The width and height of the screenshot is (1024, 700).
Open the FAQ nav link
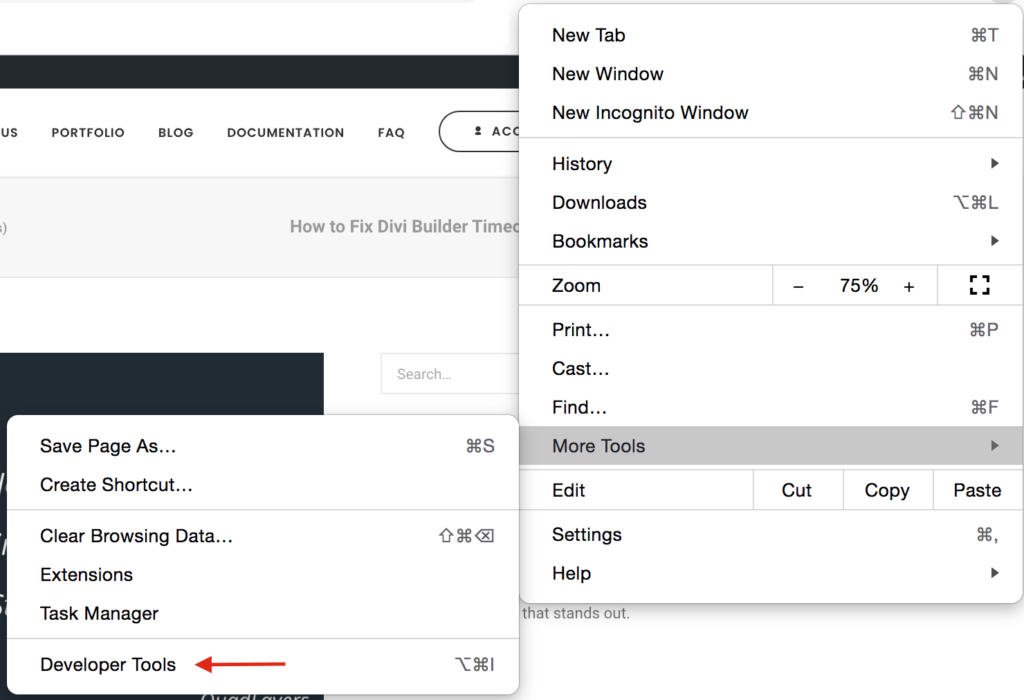(x=391, y=133)
